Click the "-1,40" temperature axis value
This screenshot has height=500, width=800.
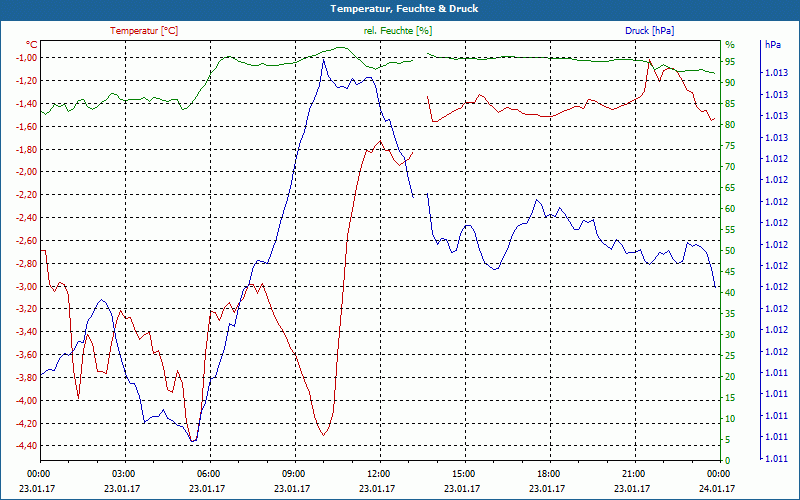click(x=27, y=103)
